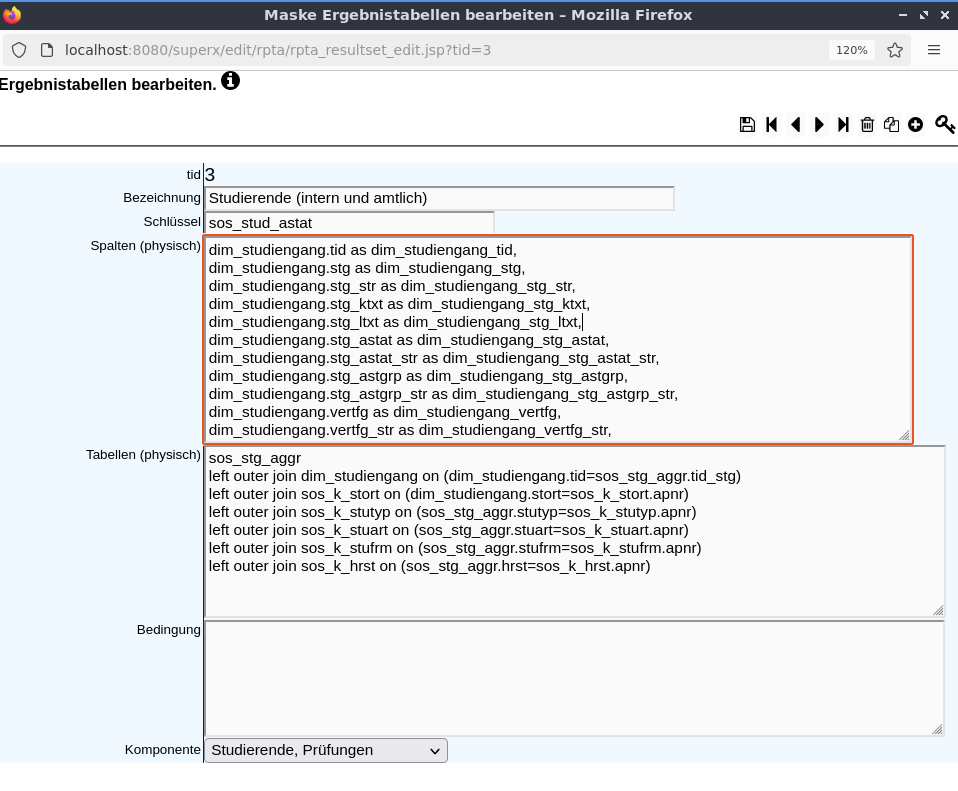Click in the Tabellen (physisch) textarea

click(x=574, y=531)
